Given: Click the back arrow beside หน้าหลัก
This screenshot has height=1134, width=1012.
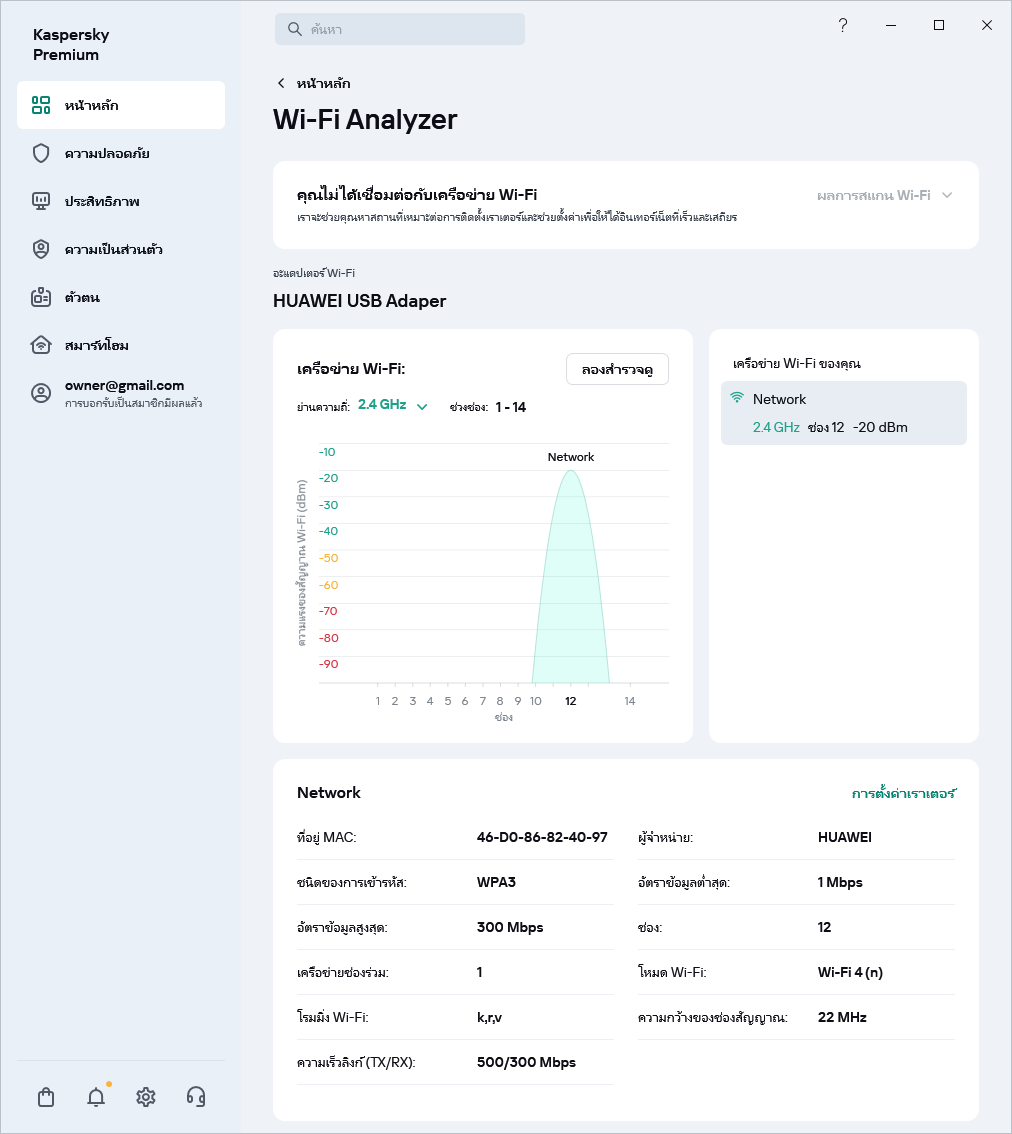Looking at the screenshot, I should click(281, 83).
